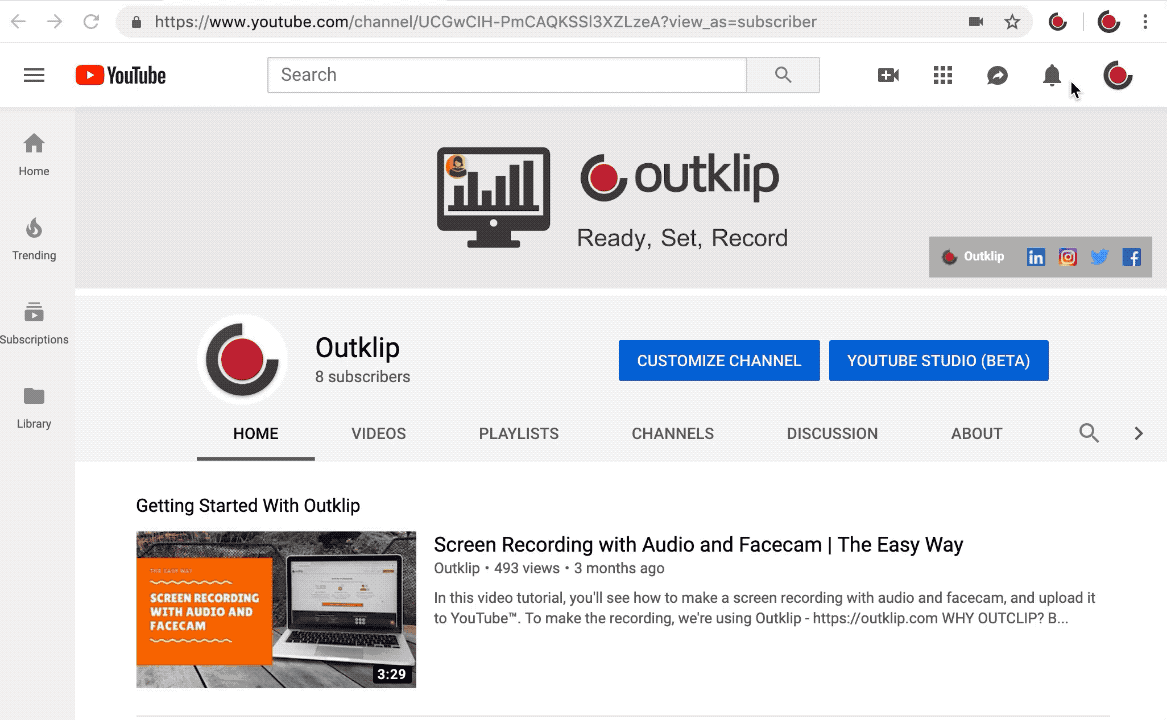This screenshot has width=1167, height=720.
Task: Switch to the ABOUT tab
Action: coord(976,434)
